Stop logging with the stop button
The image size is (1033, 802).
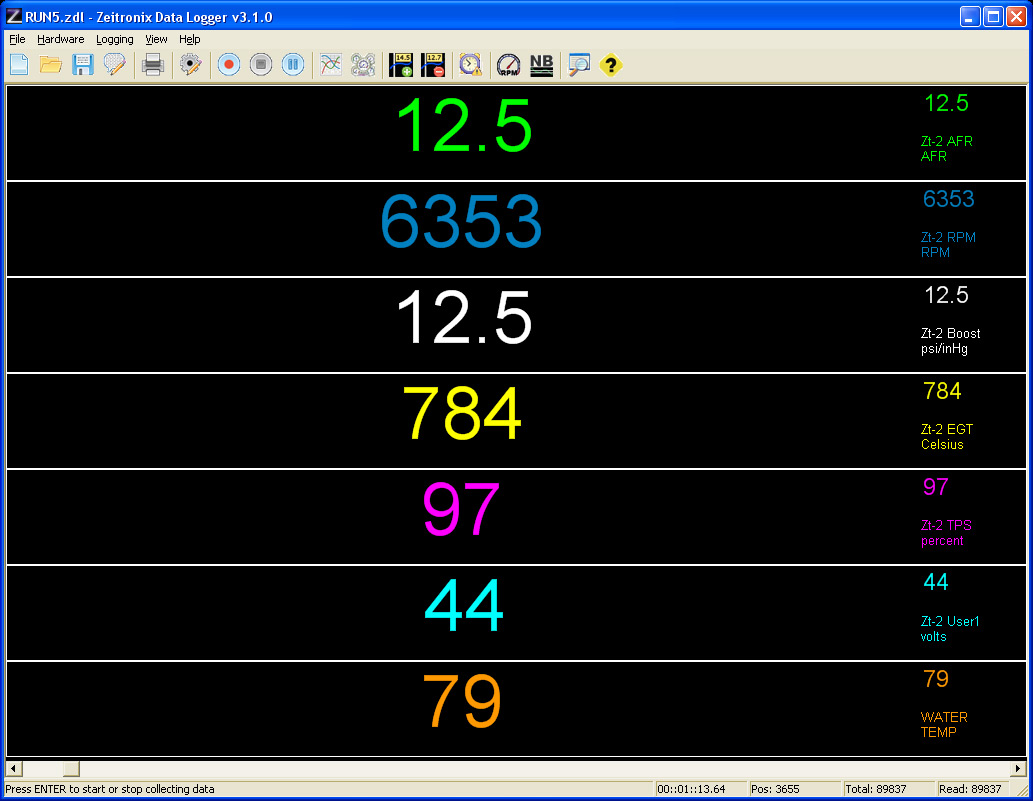260,65
